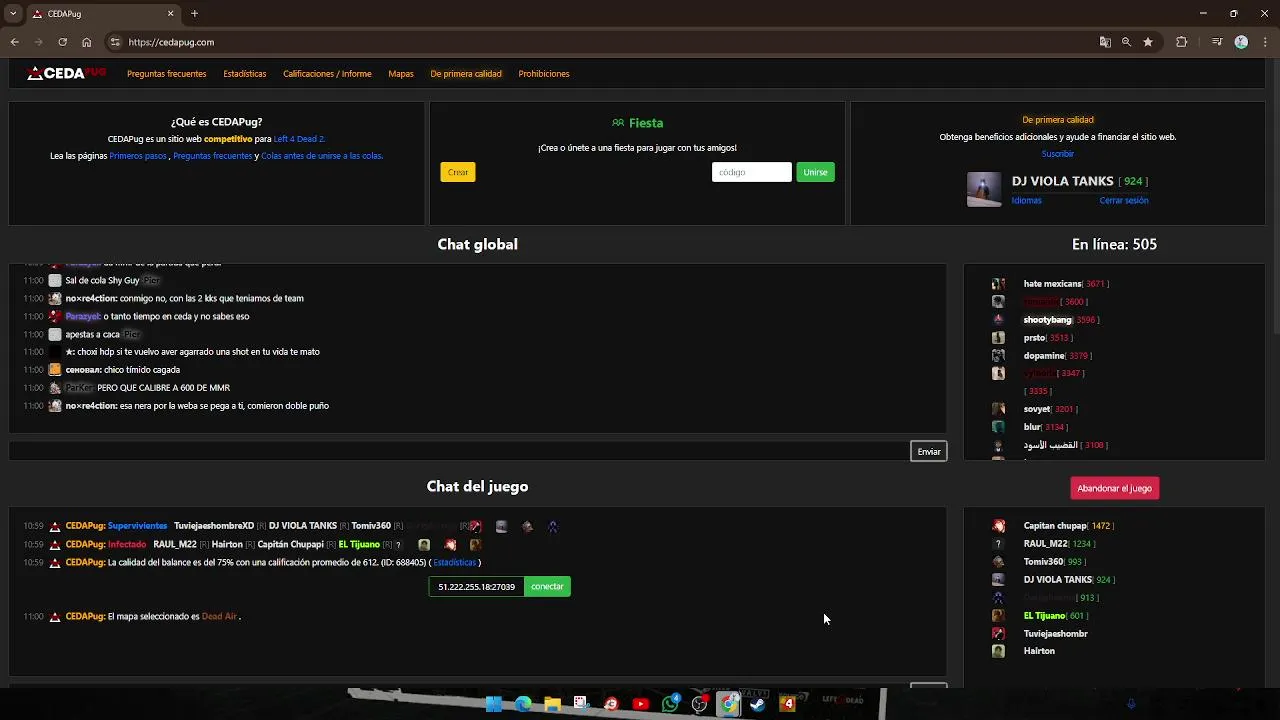Open browser home page button
Viewport: 1280px width, 720px height.
click(x=86, y=42)
